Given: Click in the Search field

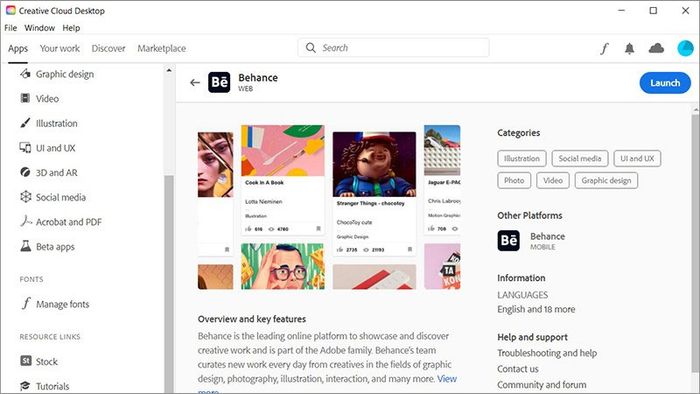Looking at the screenshot, I should coord(393,48).
